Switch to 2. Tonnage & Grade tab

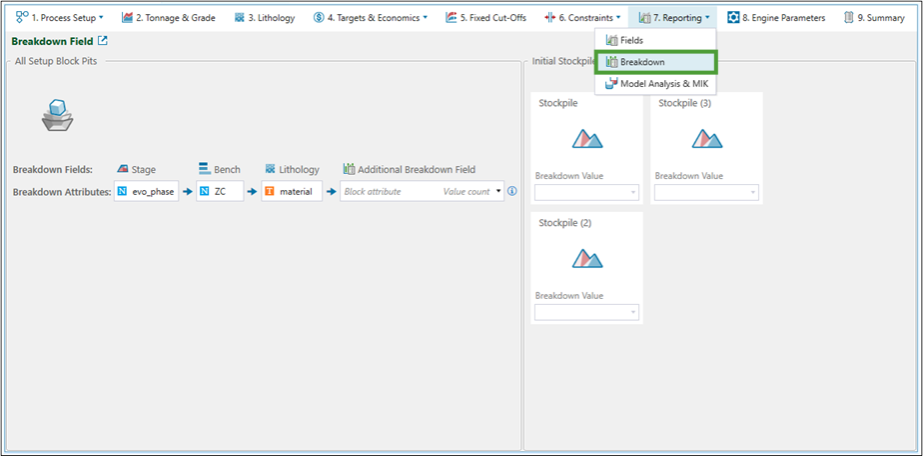168,18
